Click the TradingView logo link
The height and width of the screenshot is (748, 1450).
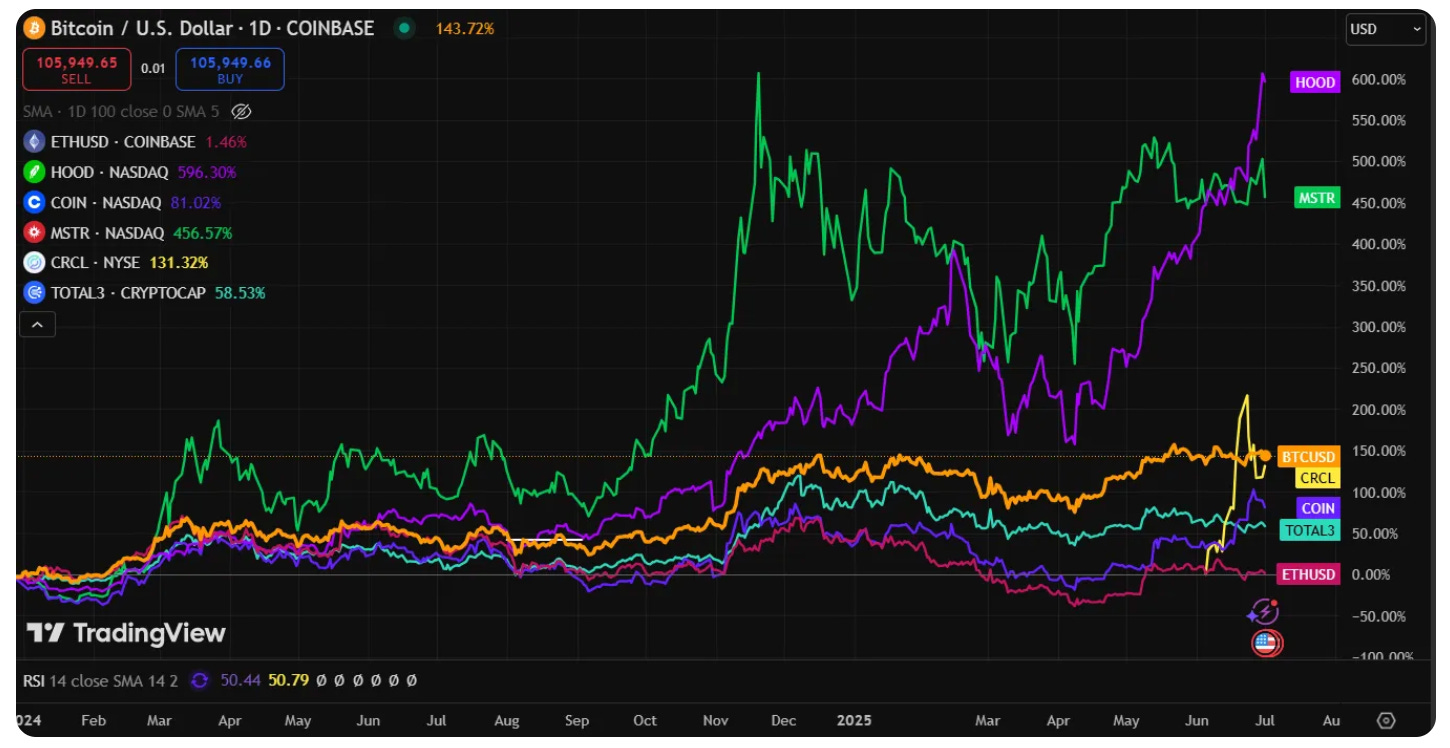point(126,633)
